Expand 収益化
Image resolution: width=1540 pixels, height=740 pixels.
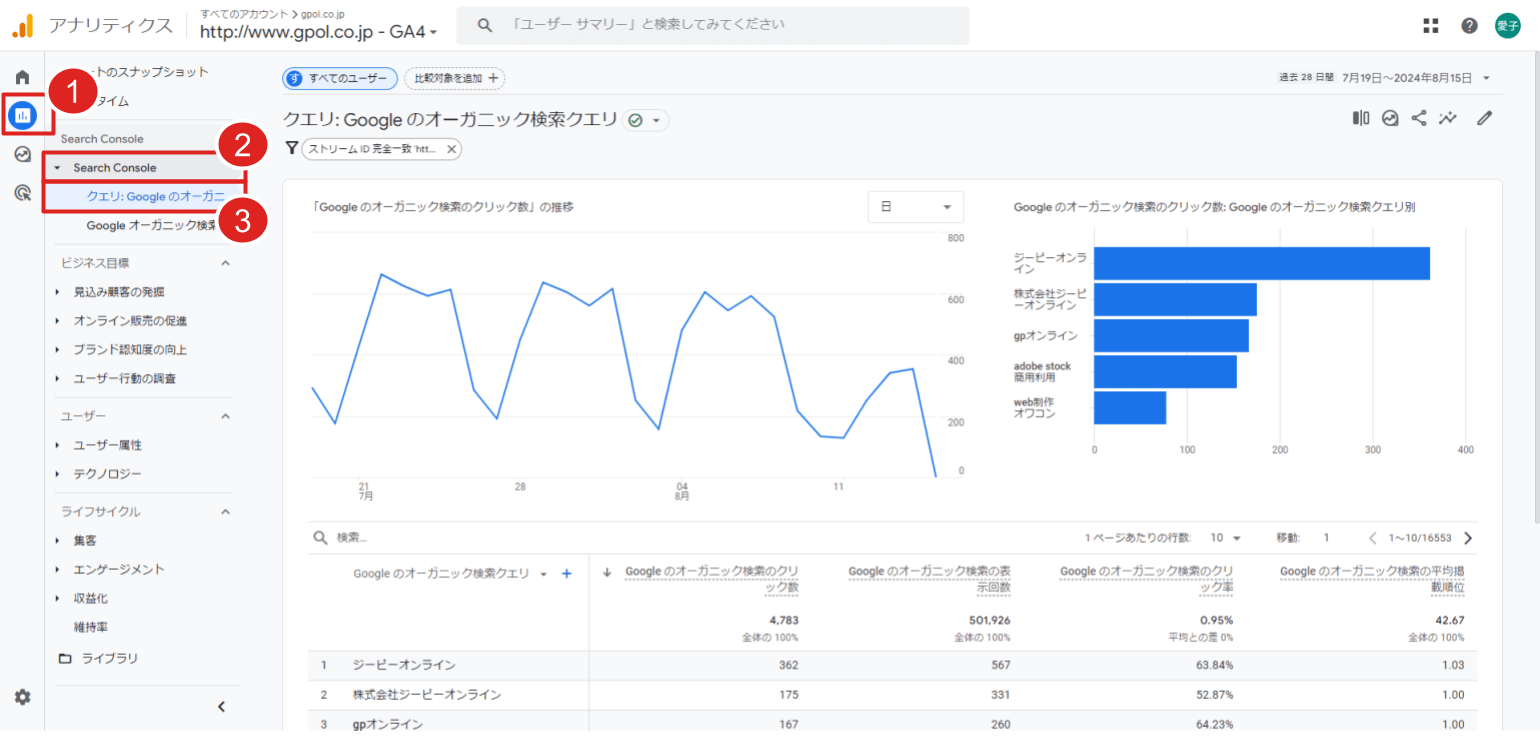58,598
